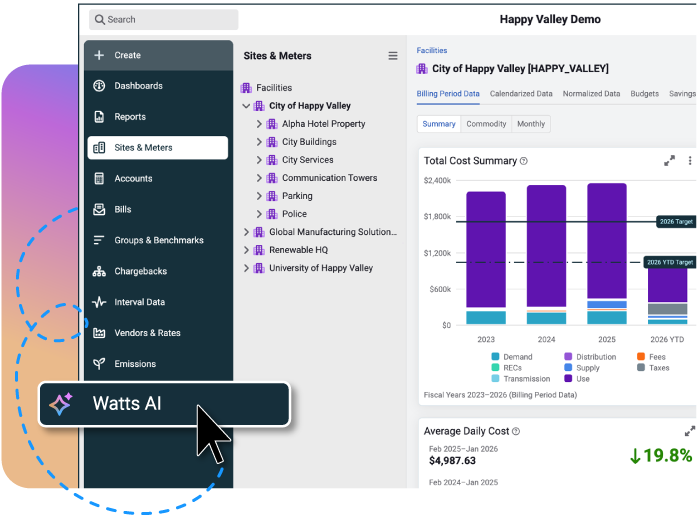Viewport: 700px width, 518px height.
Task: Open the Sites & Meters hamburger menu
Action: click(x=393, y=56)
